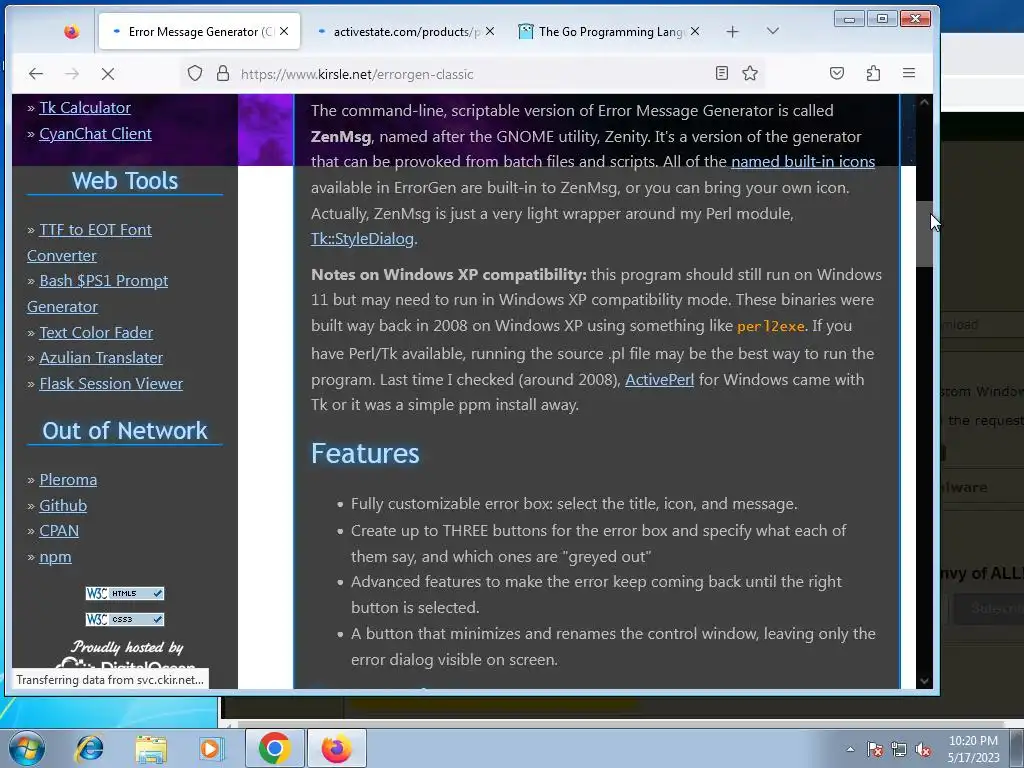Click the Action Center flag tray icon
1024x768 pixels.
(875, 749)
